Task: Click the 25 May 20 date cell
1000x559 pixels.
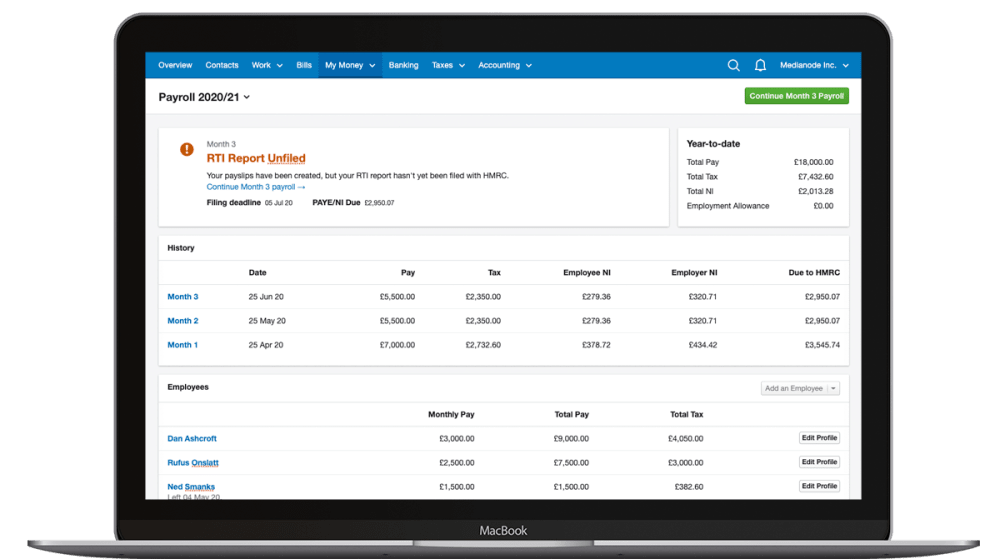Action: coord(267,321)
